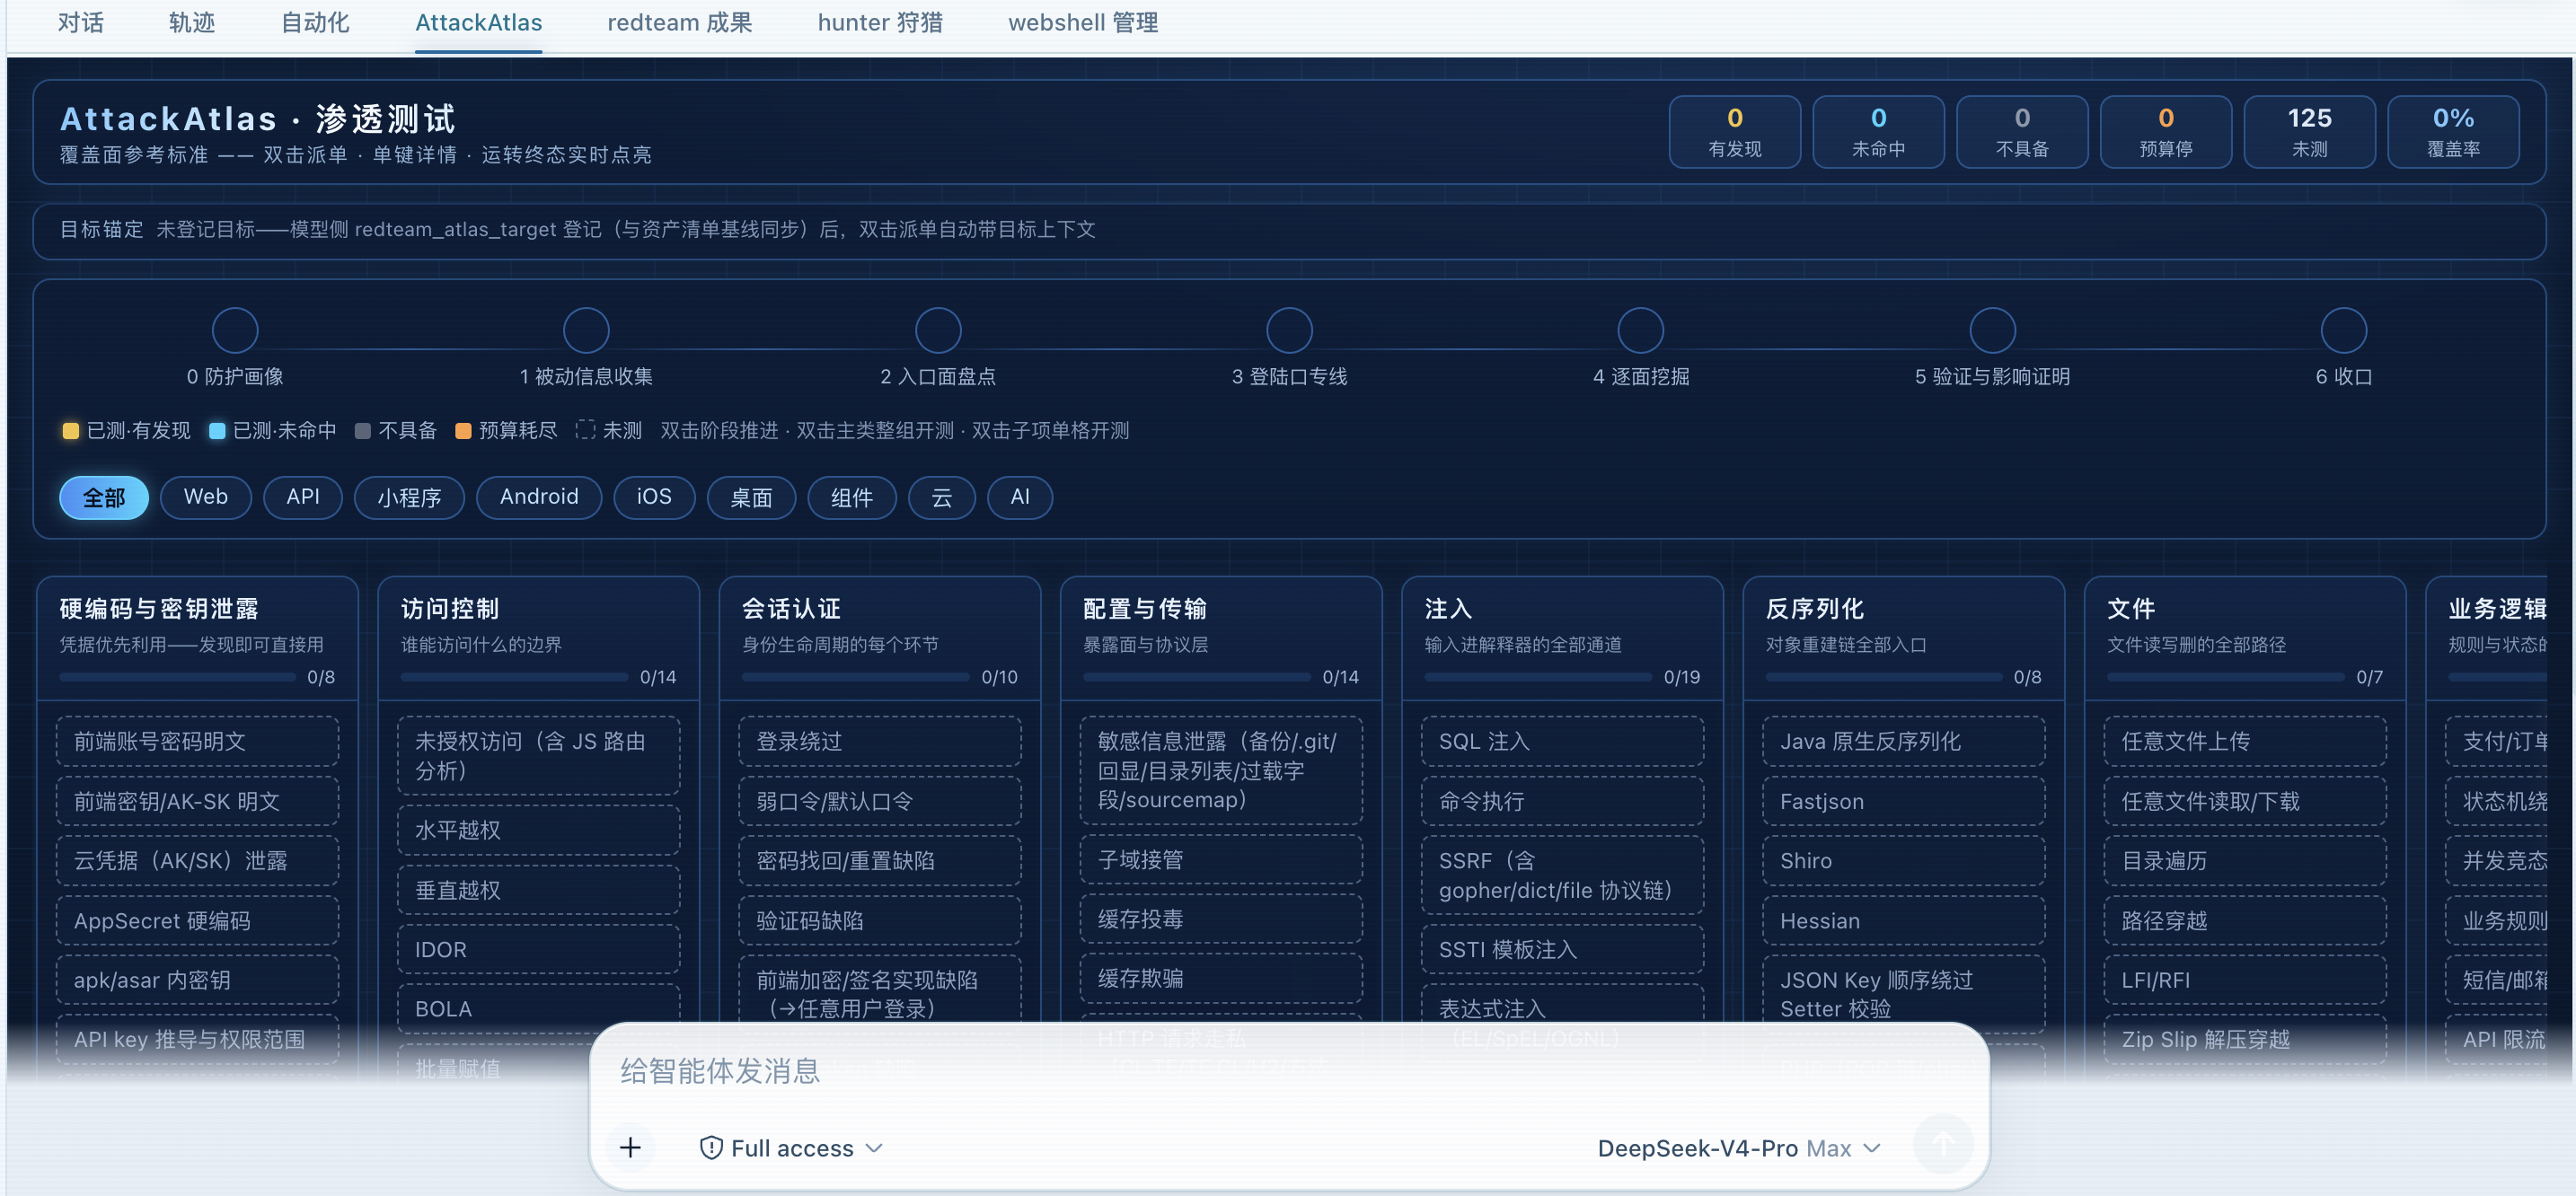Switch to the 轨迹 tab
Image resolution: width=2576 pixels, height=1196 pixels.
tap(192, 22)
